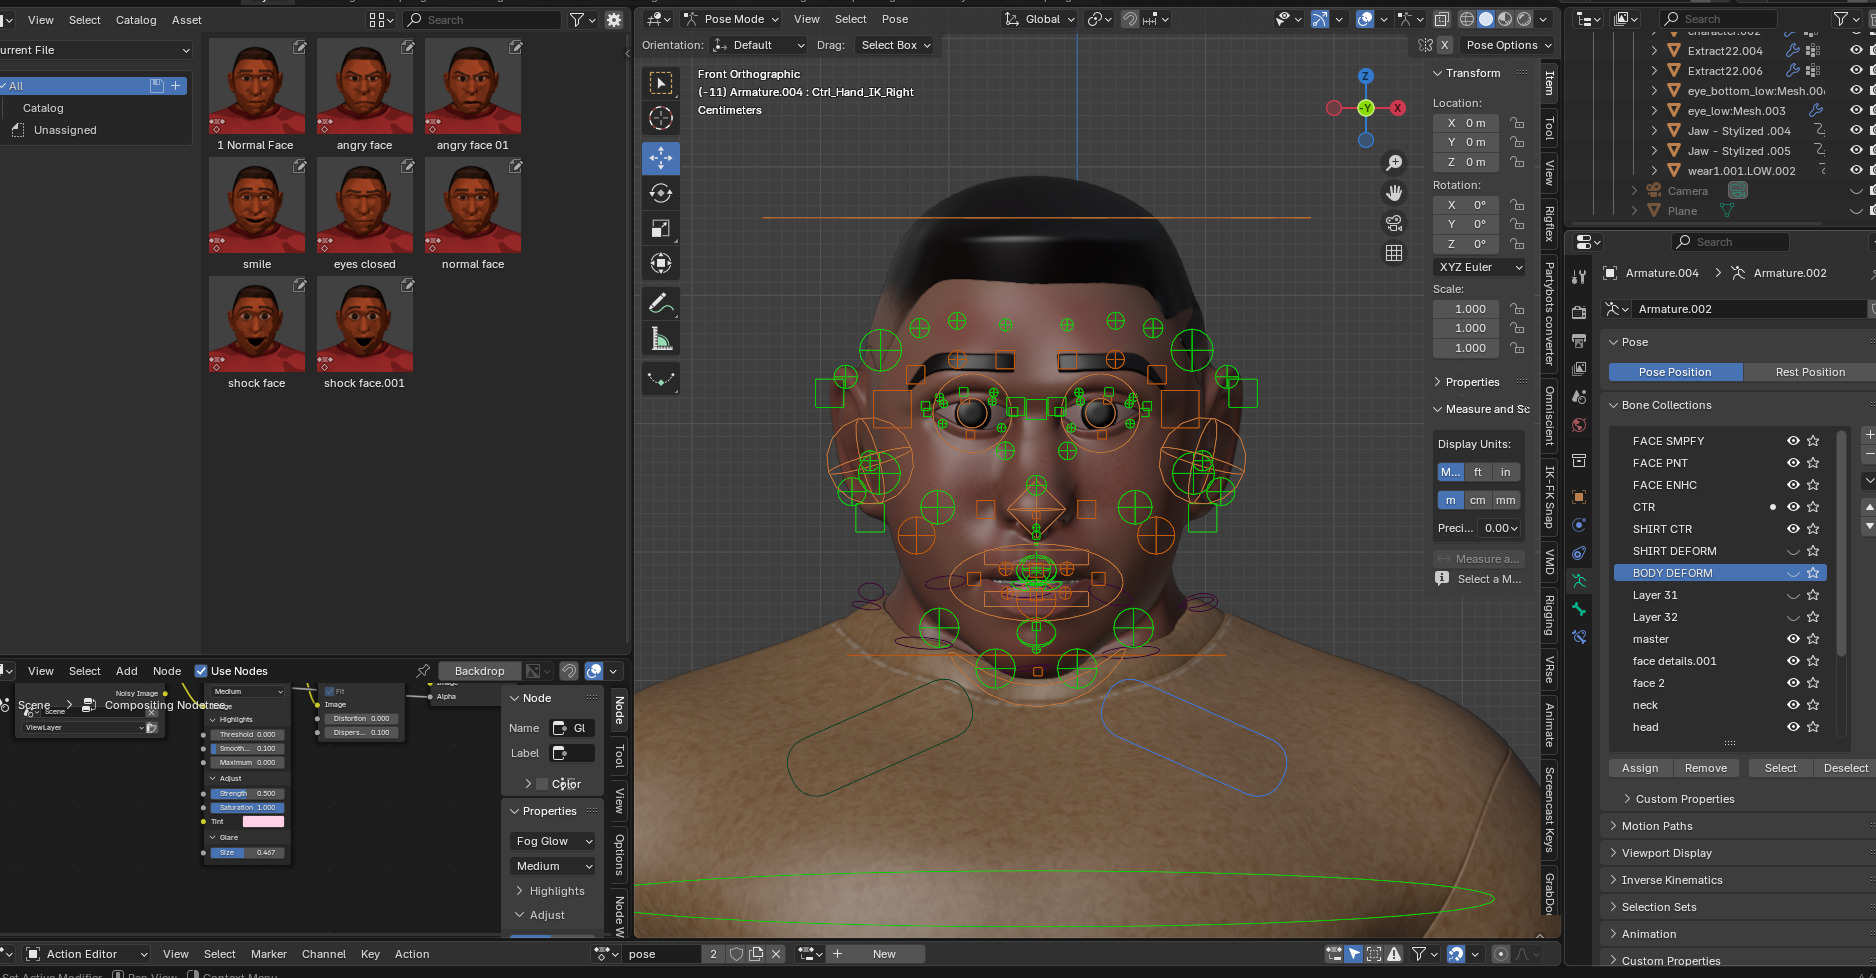Open the Render properties tab
This screenshot has height=978, width=1876.
pyautogui.click(x=1579, y=312)
